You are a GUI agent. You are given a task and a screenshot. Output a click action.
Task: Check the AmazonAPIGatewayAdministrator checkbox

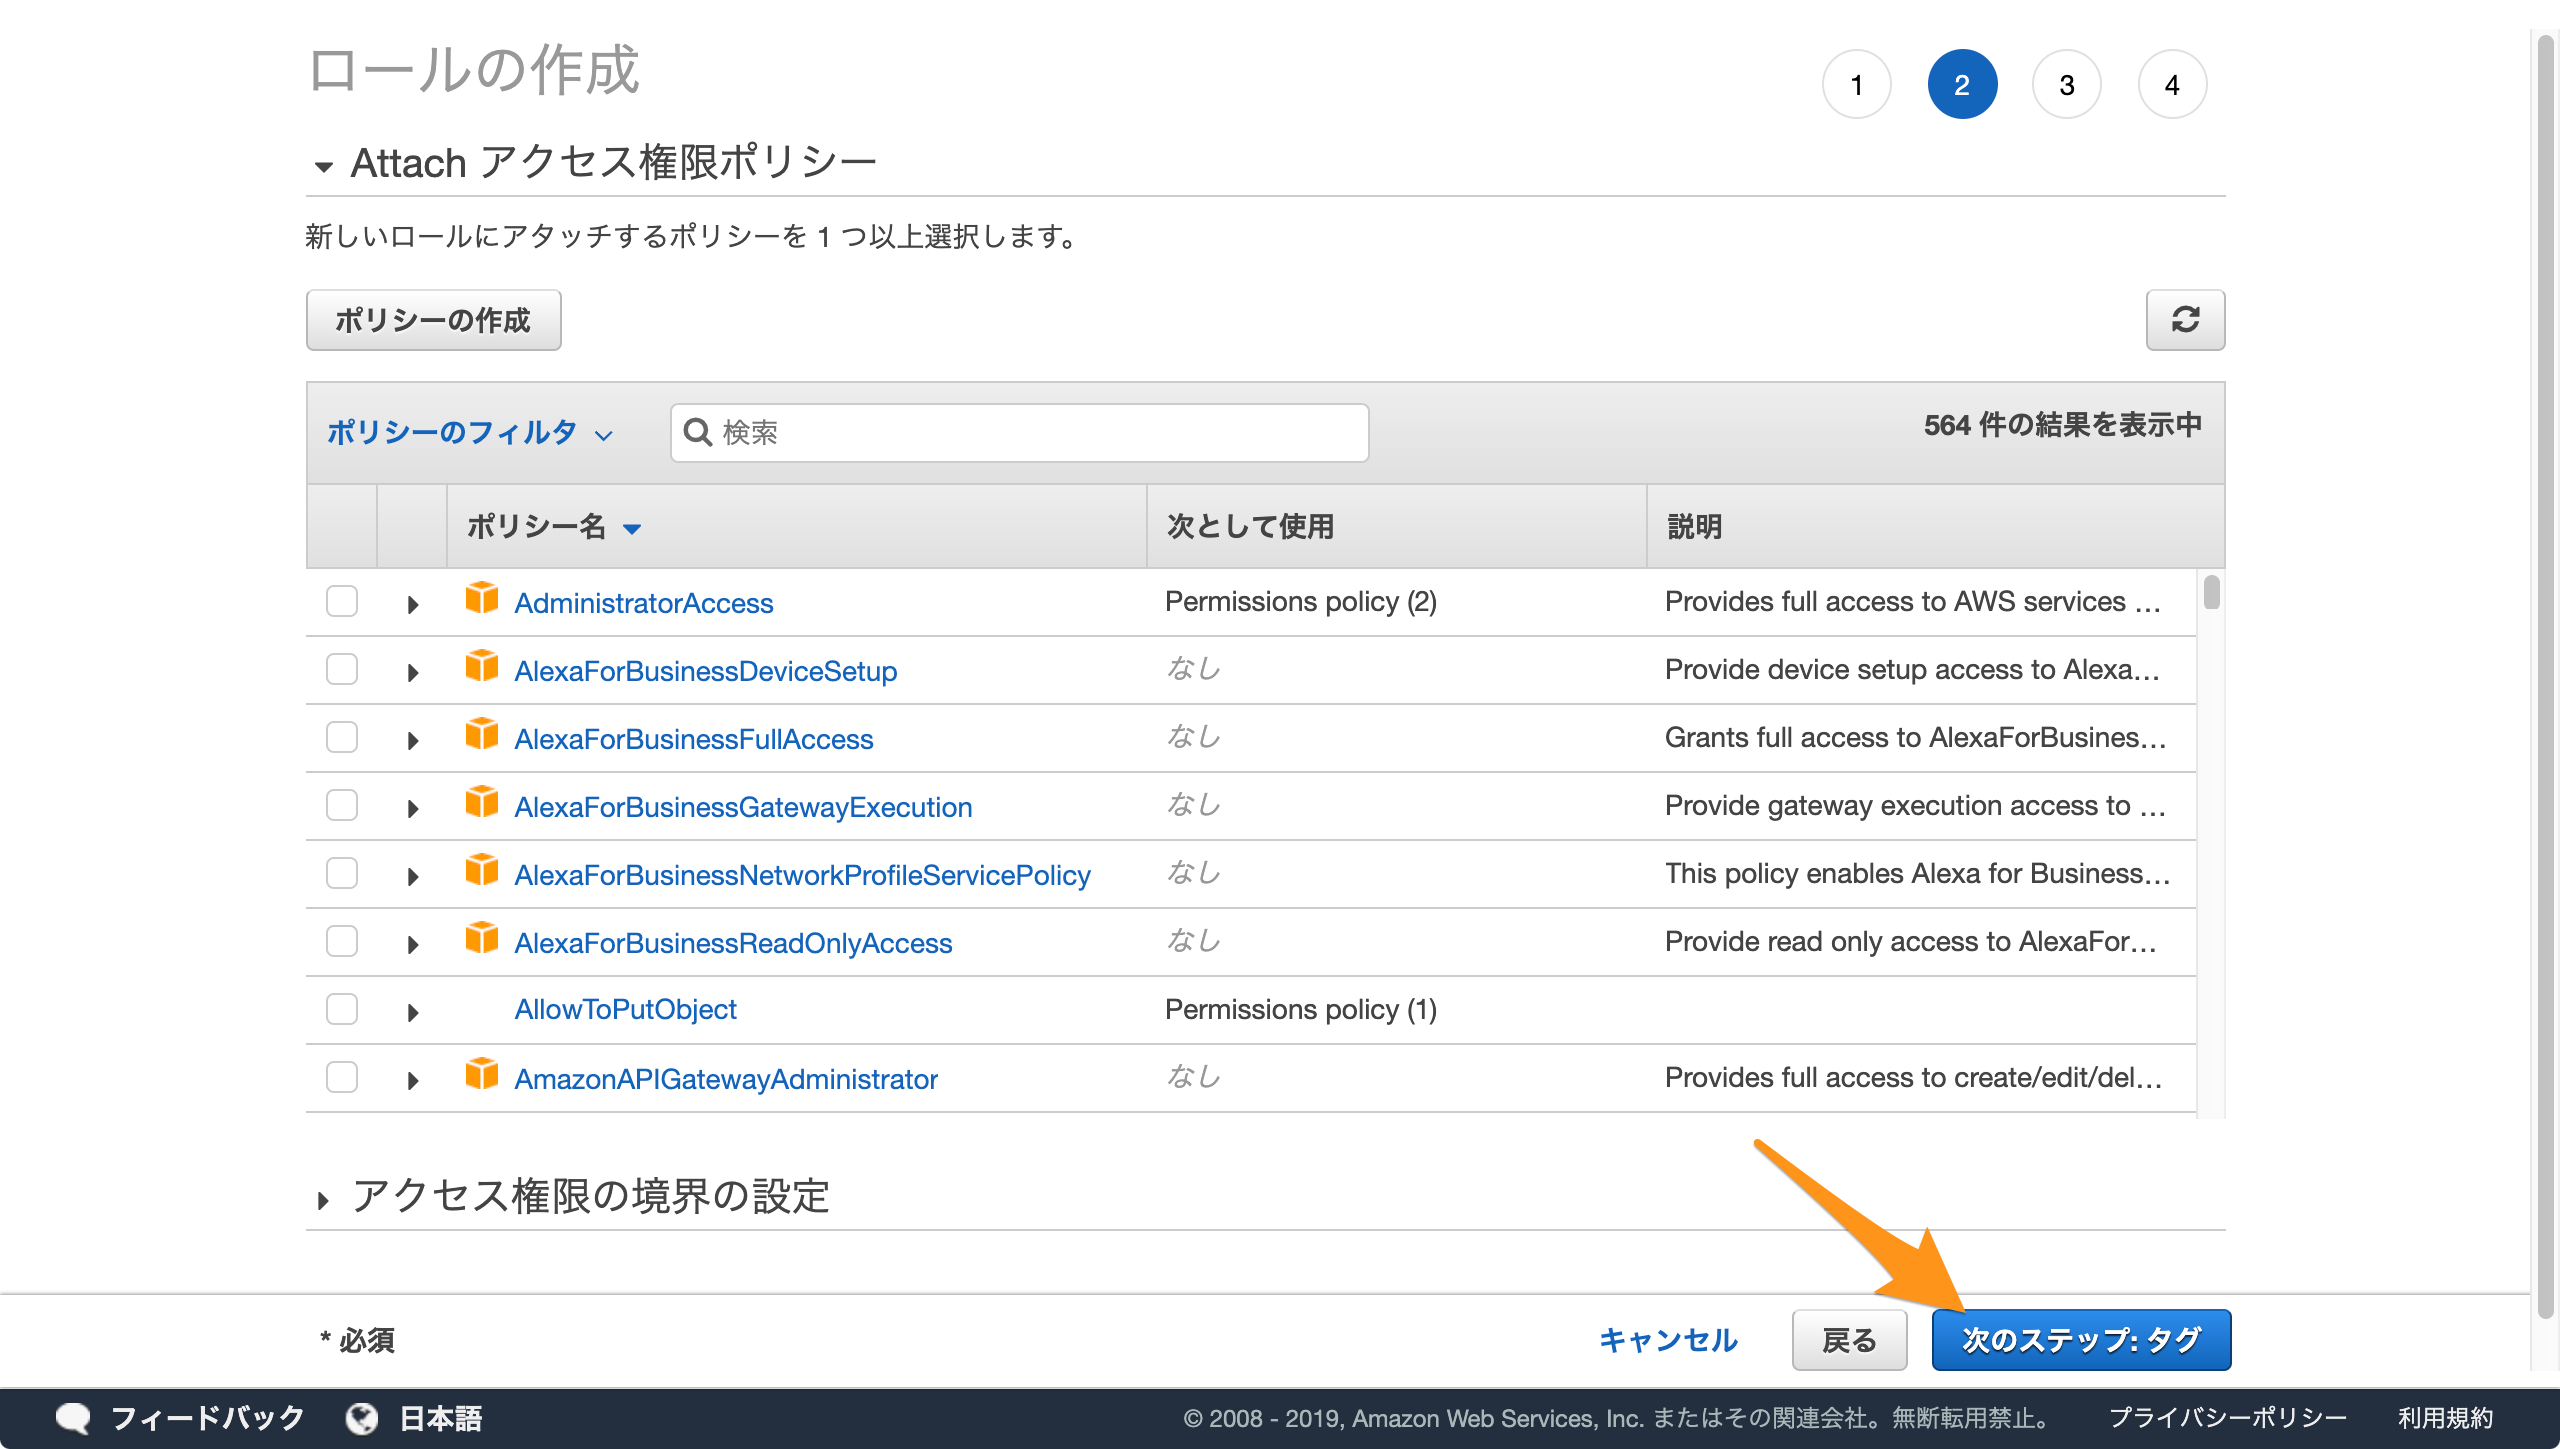pos(342,1077)
